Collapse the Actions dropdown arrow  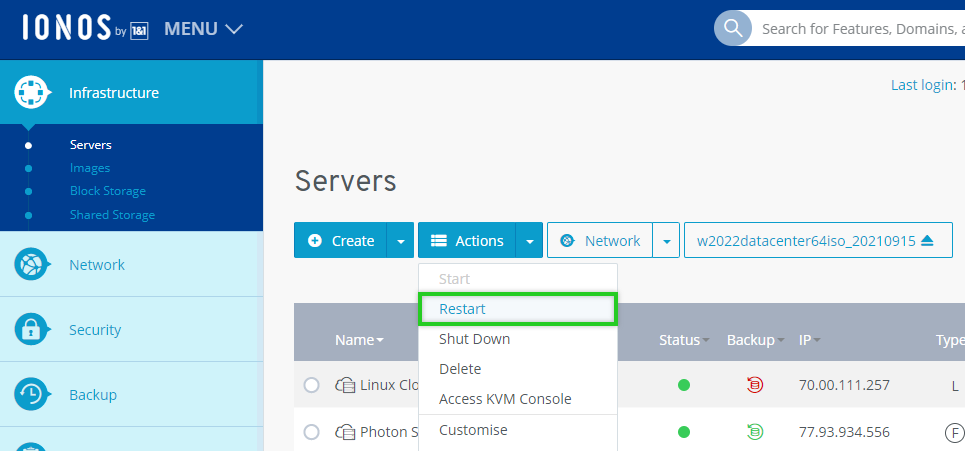529,241
